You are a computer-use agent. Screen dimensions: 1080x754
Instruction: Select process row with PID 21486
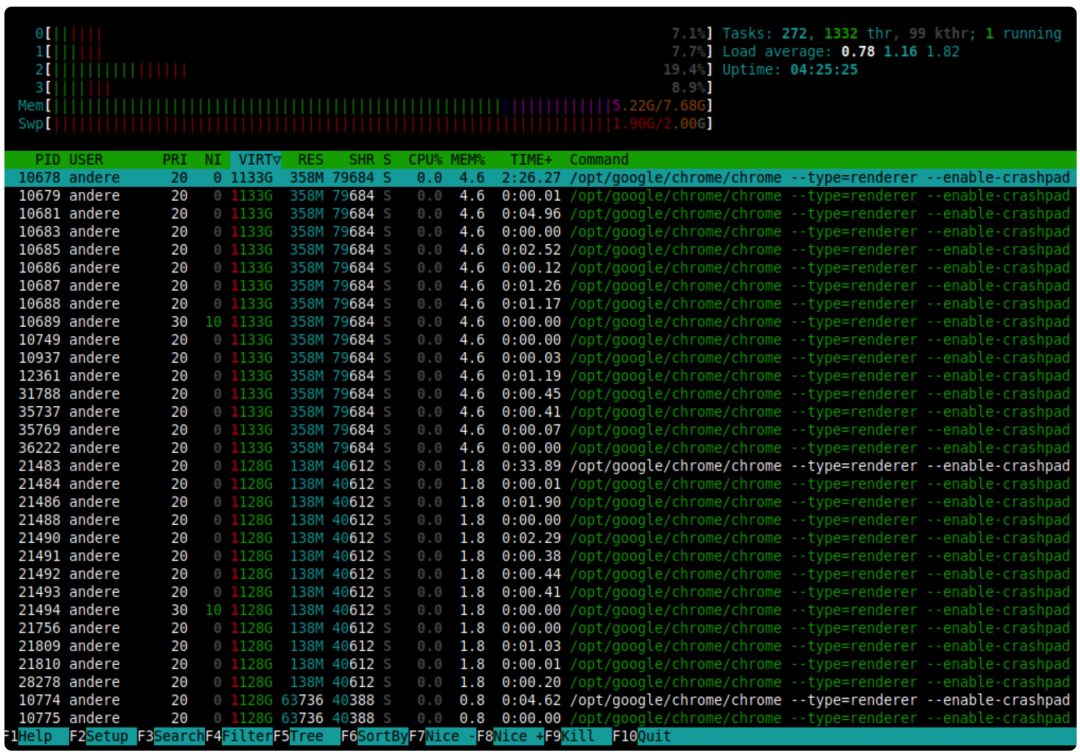[540, 502]
